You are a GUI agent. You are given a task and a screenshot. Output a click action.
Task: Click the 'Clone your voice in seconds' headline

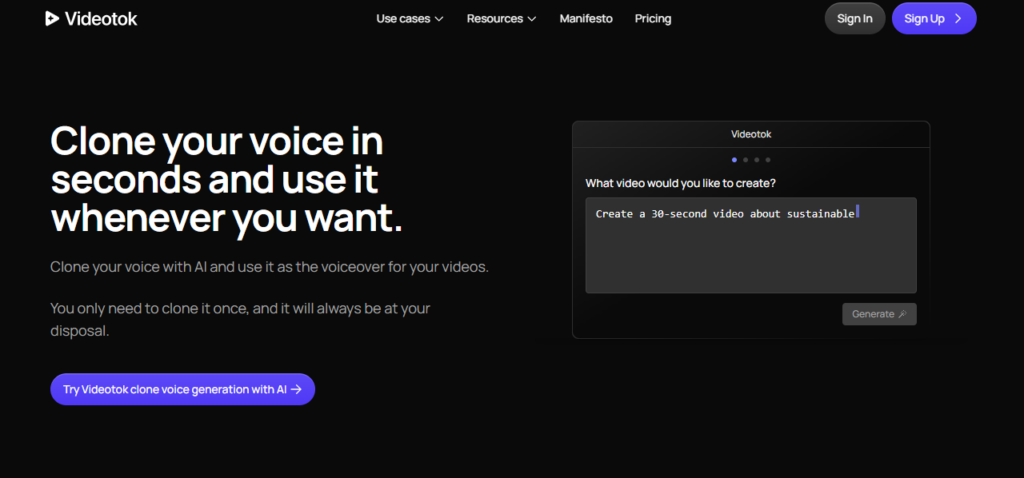coord(226,178)
